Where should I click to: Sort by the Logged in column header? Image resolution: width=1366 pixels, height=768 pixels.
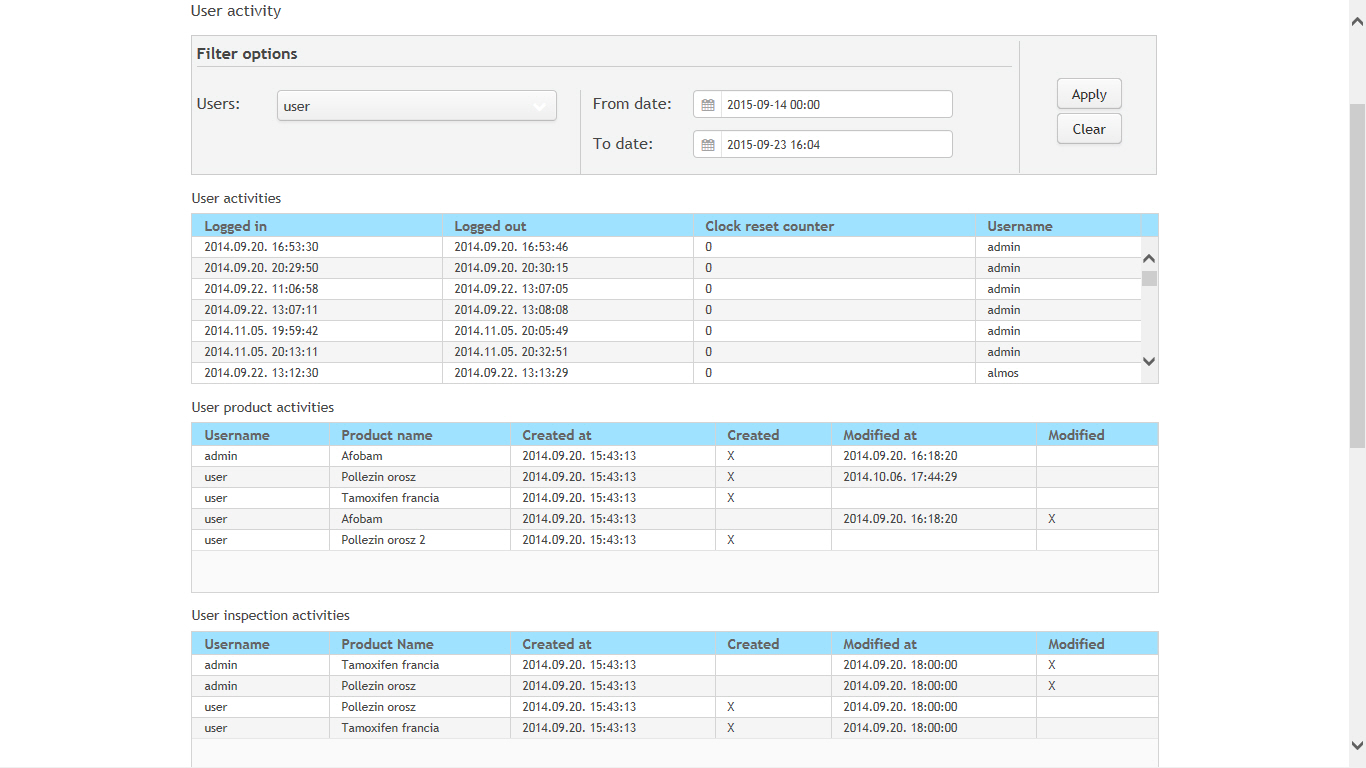[236, 226]
